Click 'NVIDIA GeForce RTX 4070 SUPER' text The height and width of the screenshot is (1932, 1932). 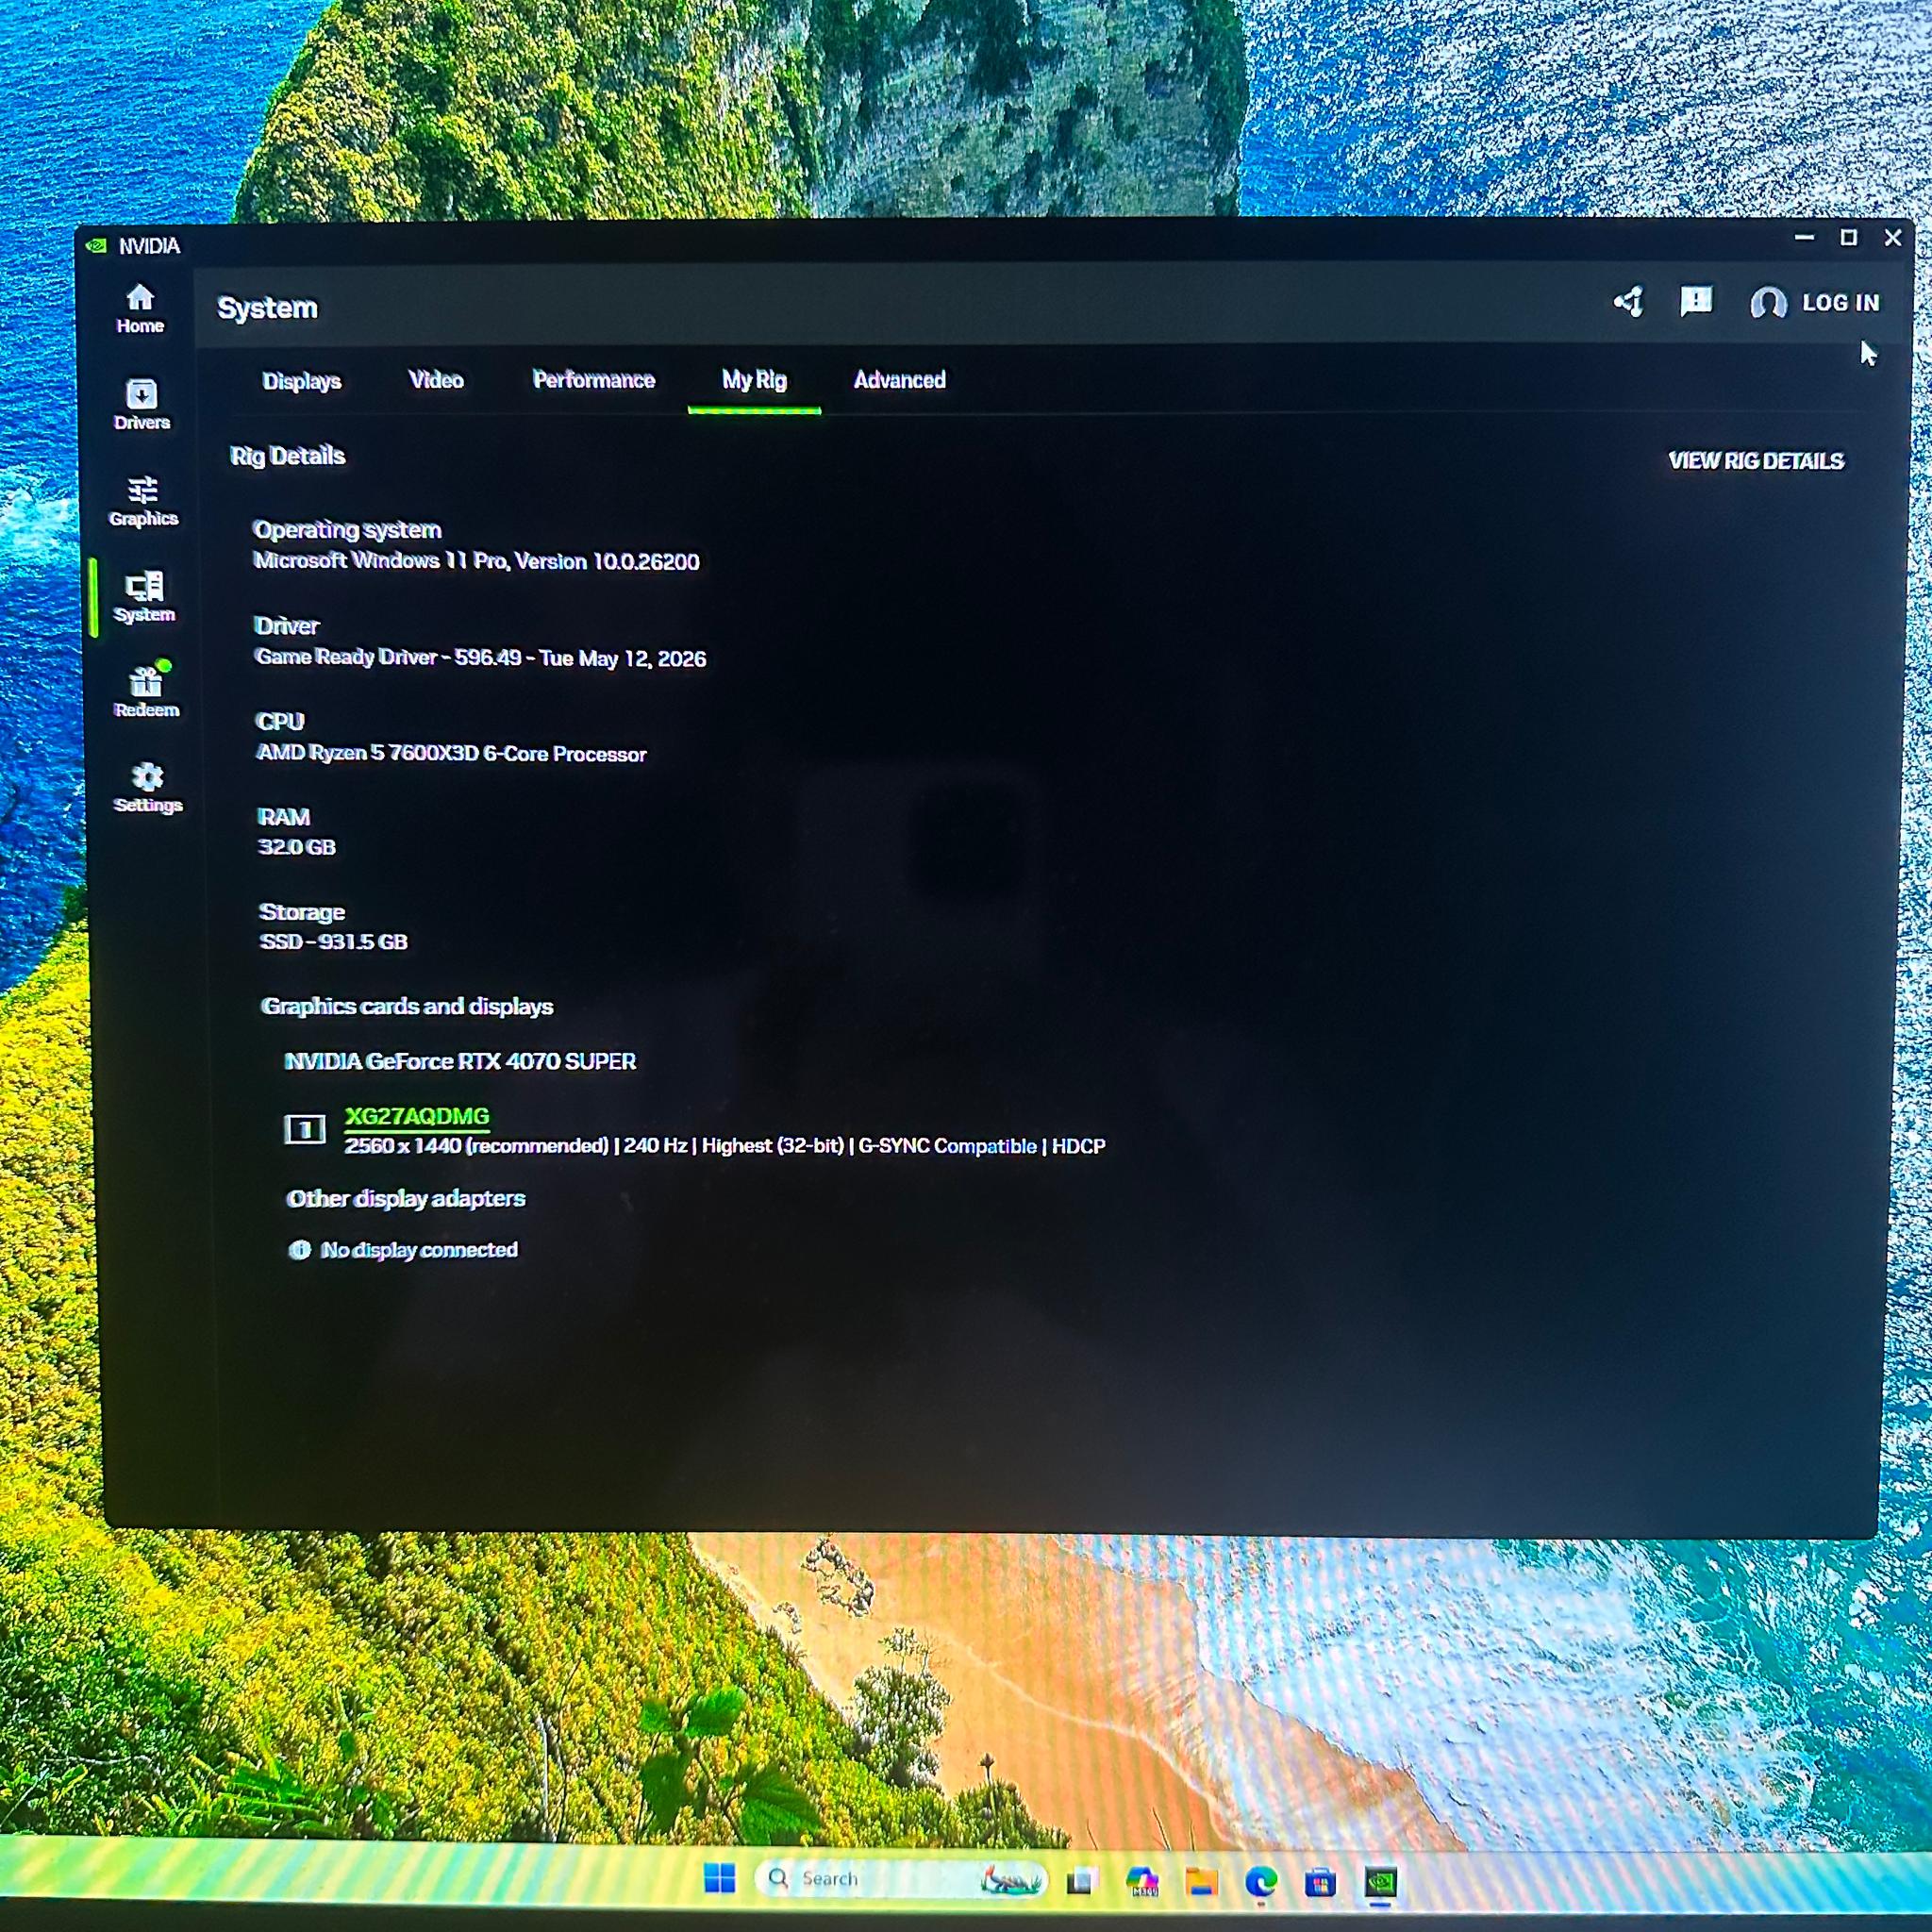[x=460, y=1061]
